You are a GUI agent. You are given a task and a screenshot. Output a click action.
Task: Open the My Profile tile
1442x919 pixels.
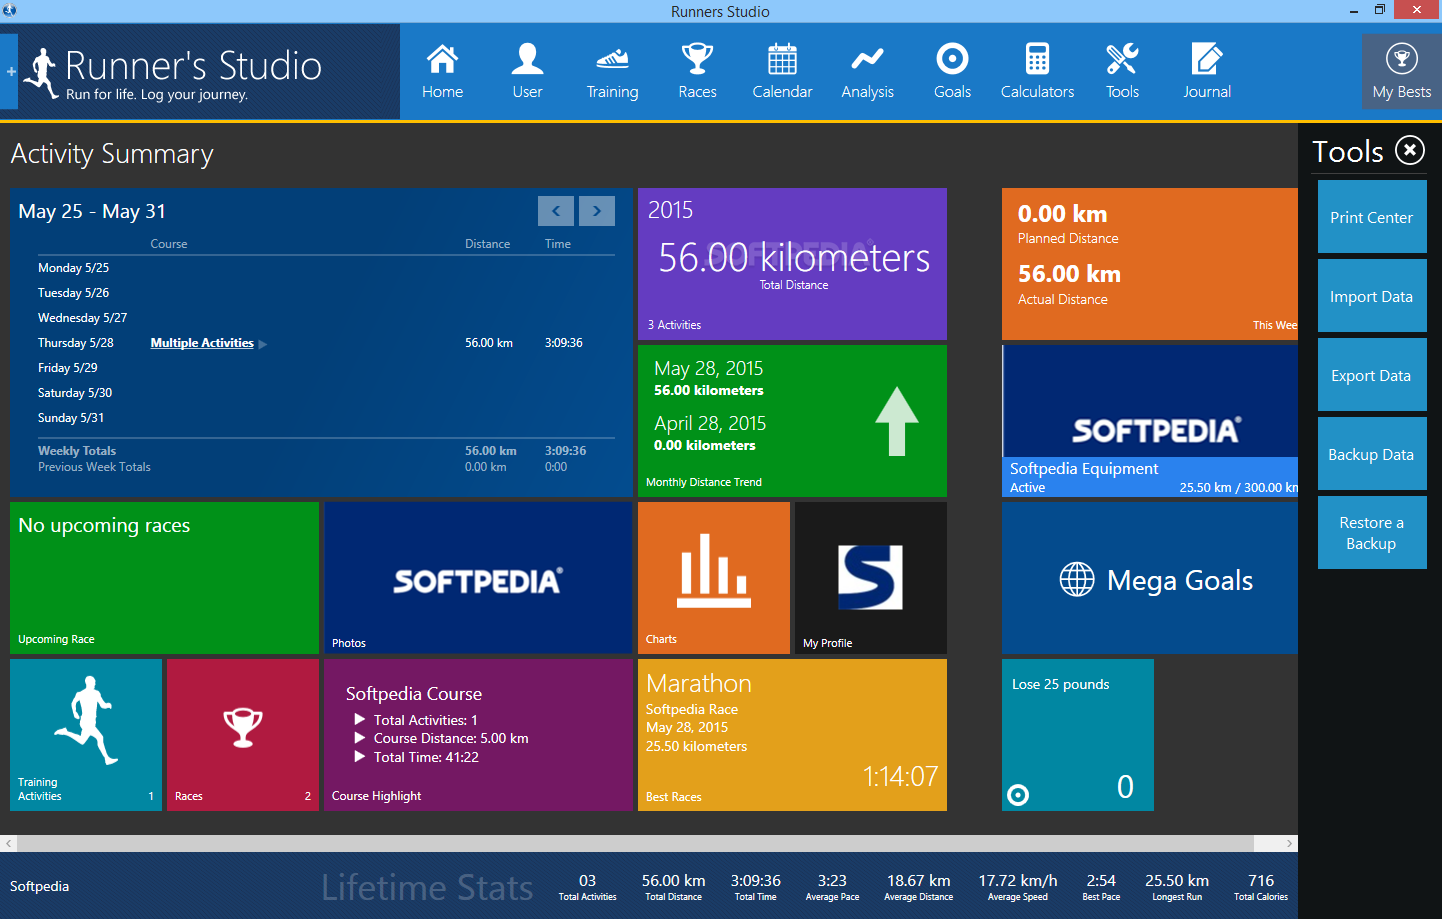coord(871,578)
